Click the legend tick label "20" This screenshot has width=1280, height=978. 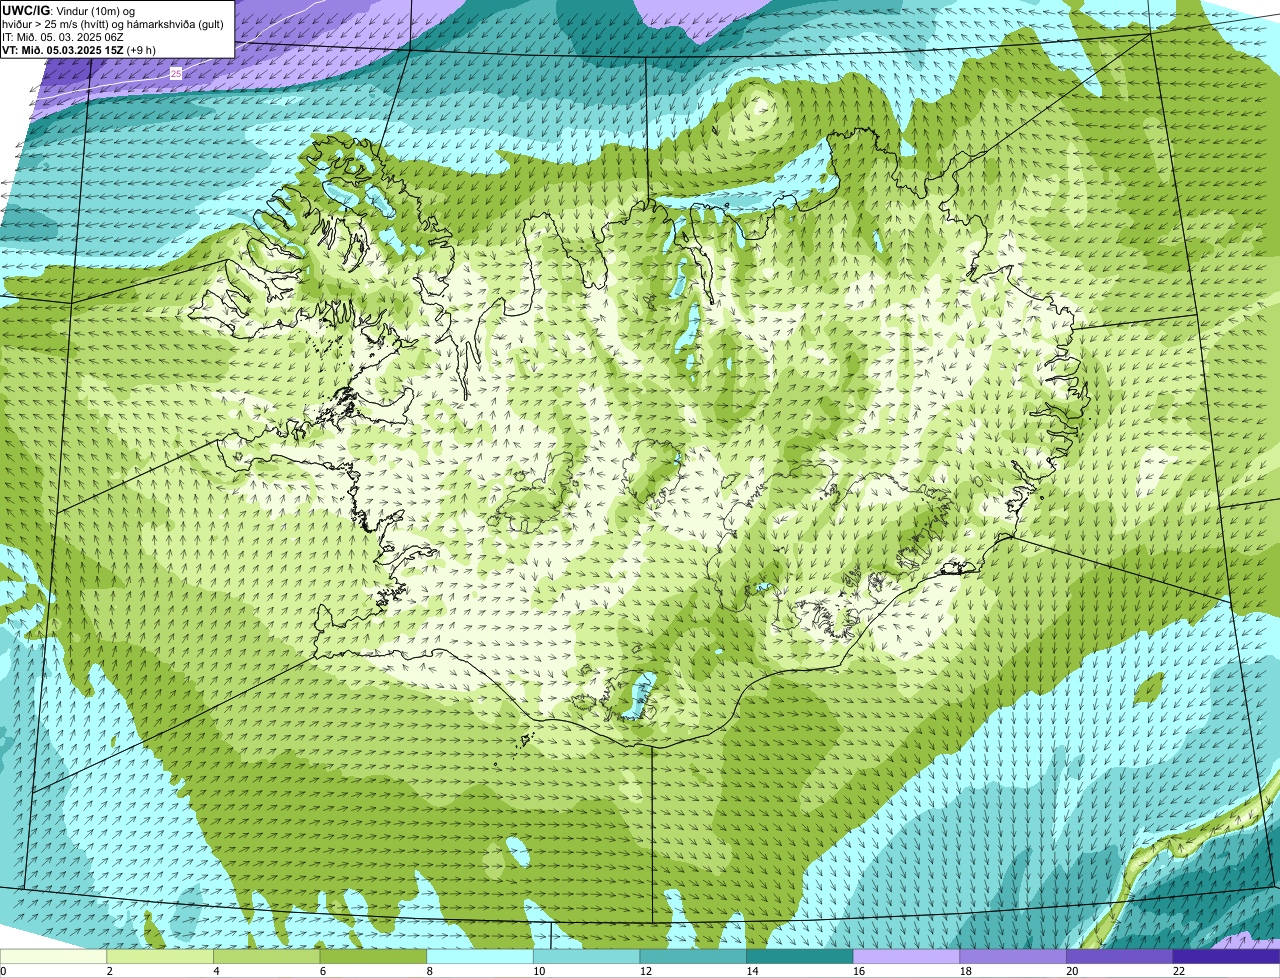(1072, 971)
